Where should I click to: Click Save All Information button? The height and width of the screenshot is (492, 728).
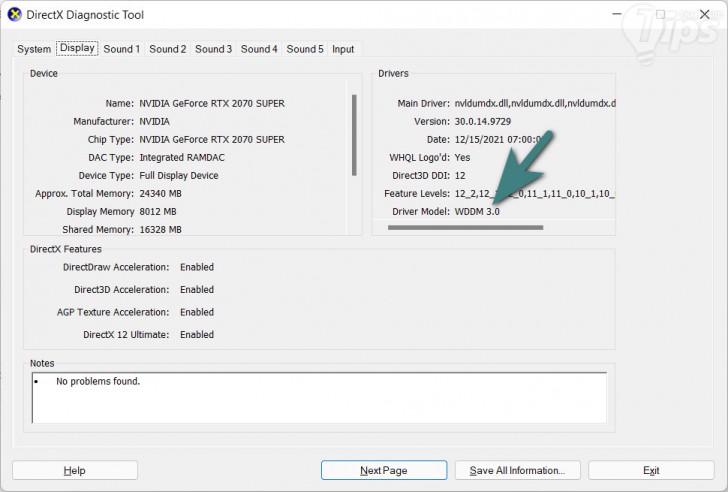click(518, 470)
